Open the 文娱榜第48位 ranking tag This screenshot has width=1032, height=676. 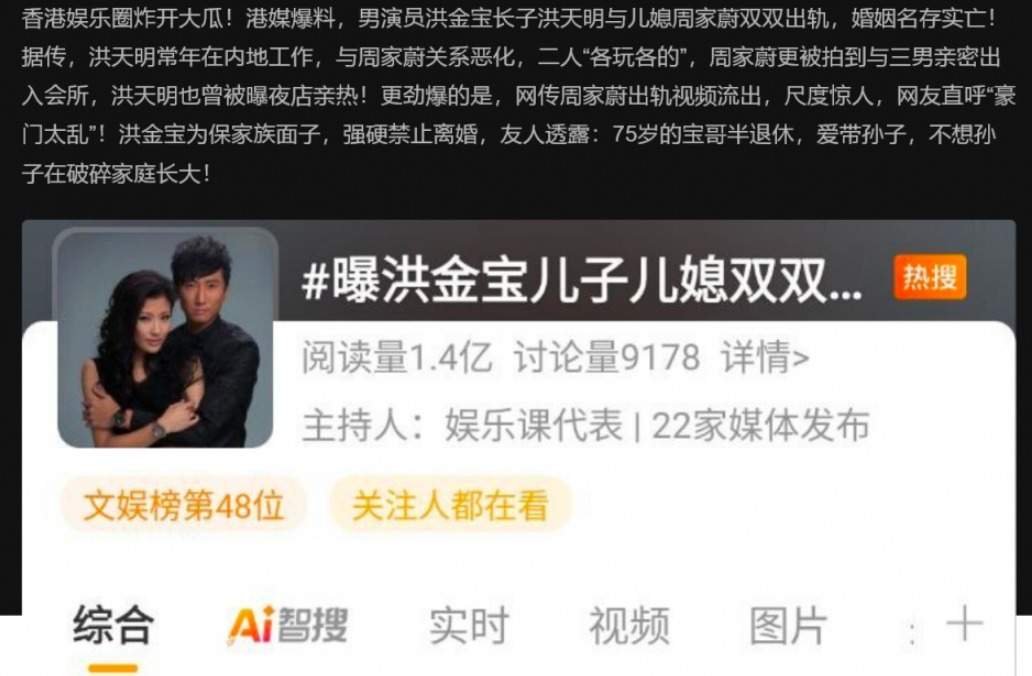[184, 506]
